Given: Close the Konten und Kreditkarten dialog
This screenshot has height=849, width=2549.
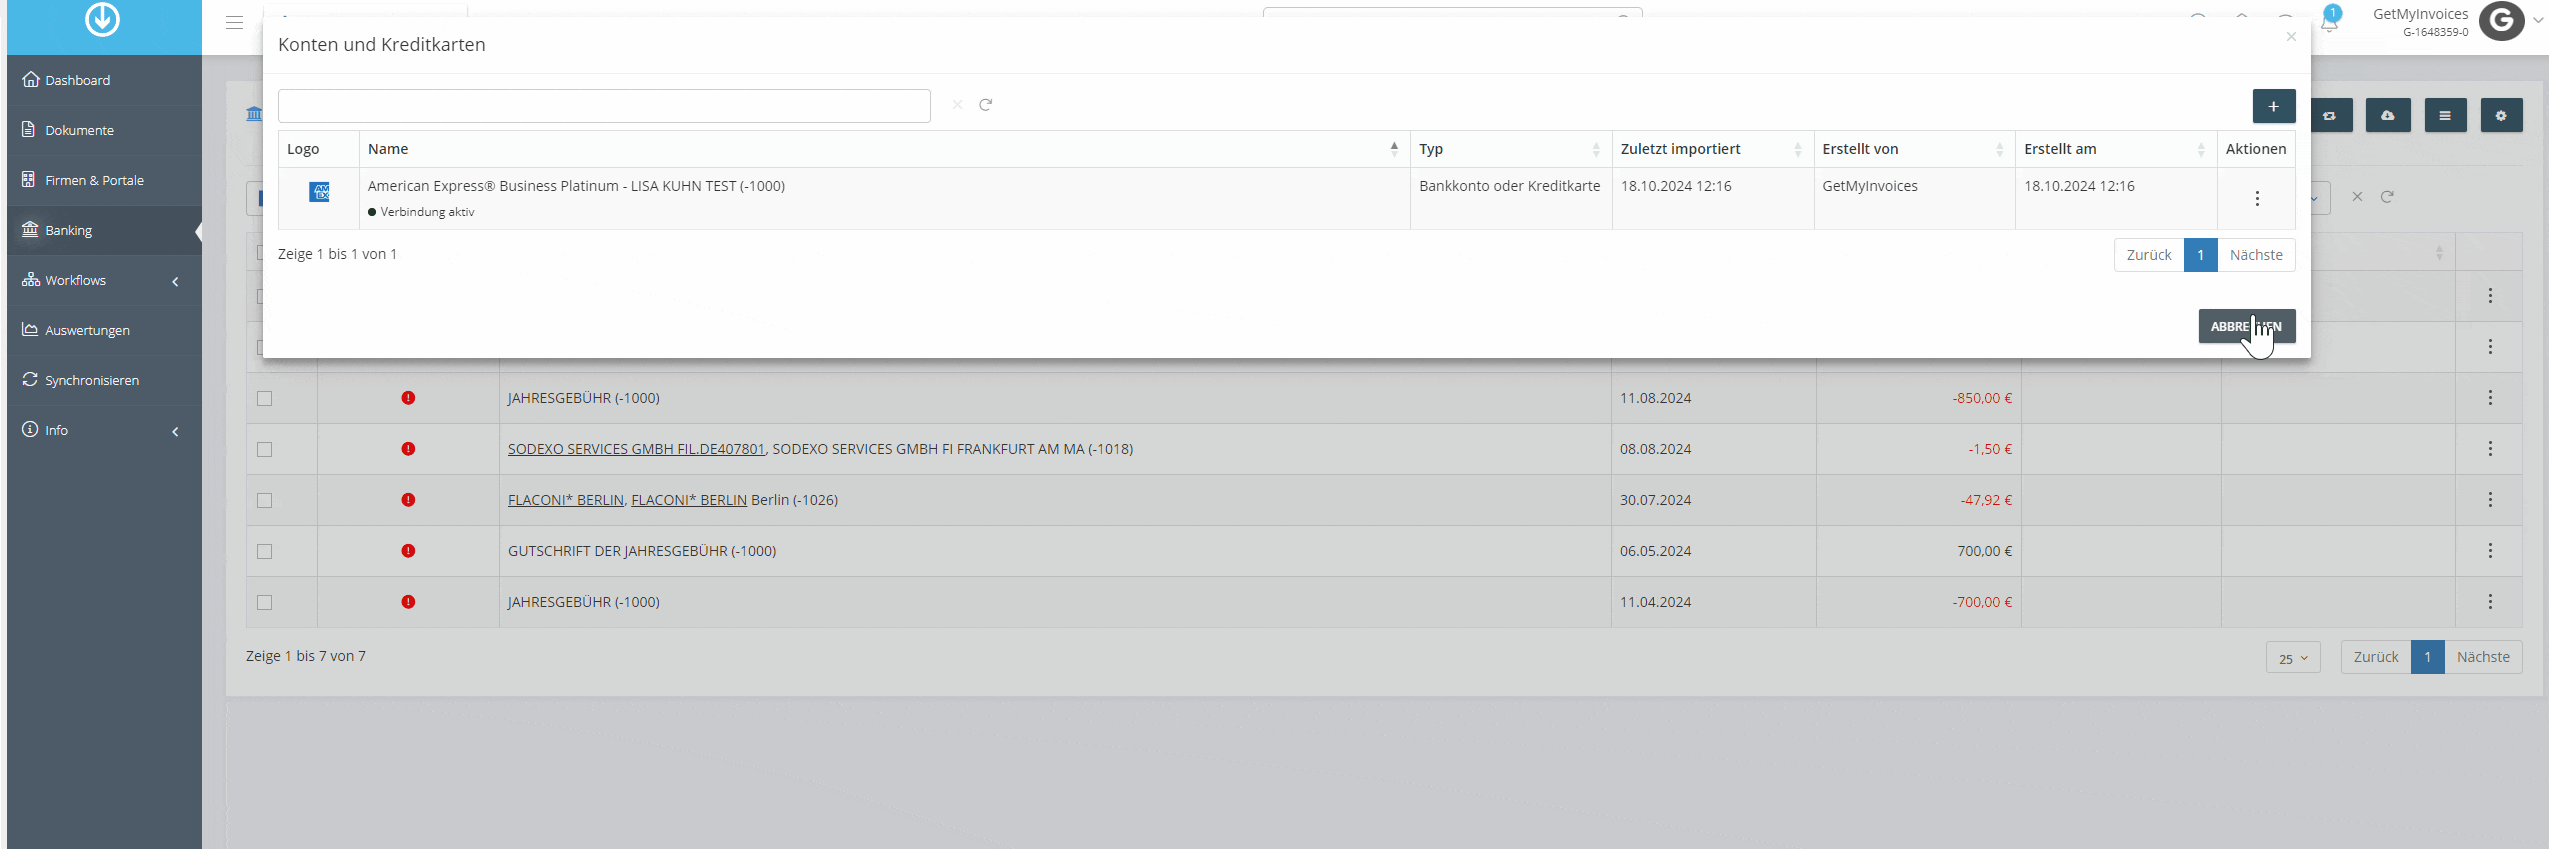Looking at the screenshot, I should [x=2291, y=37].
